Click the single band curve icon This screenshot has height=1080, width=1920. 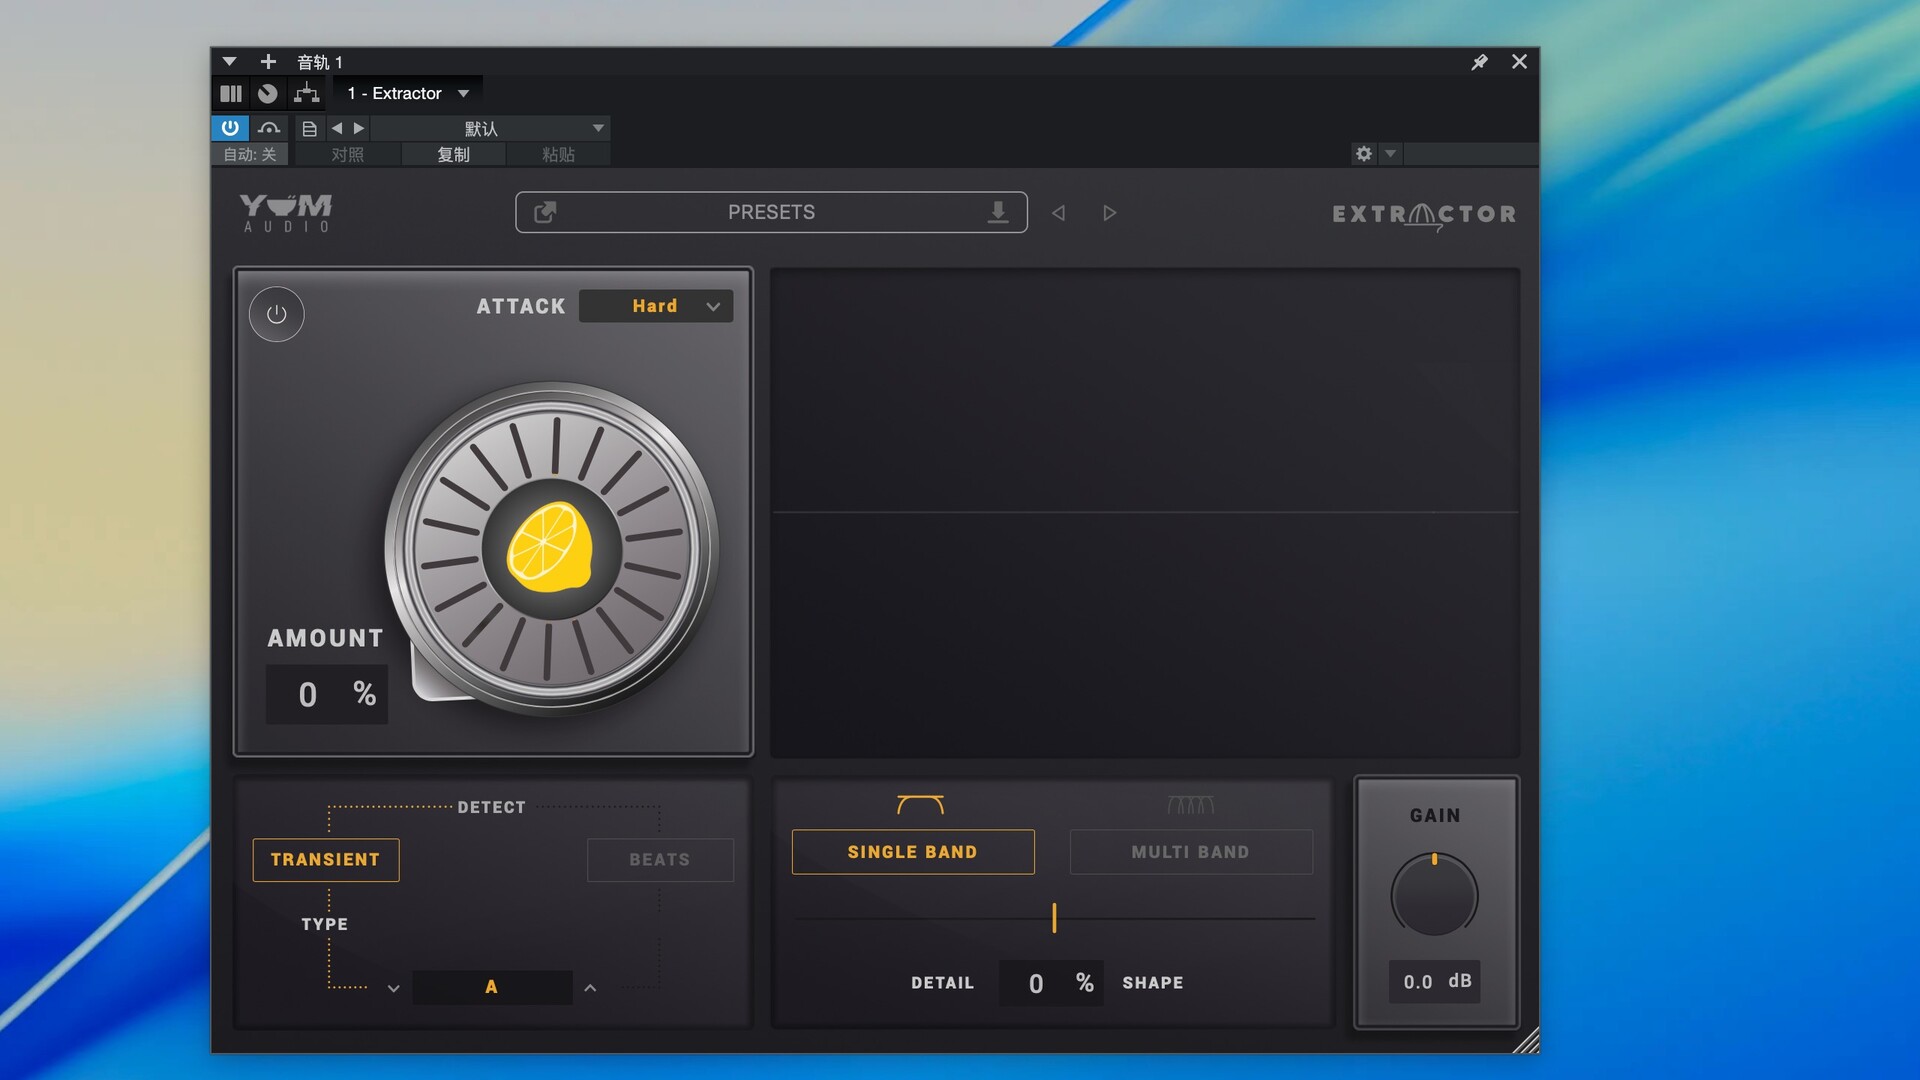[920, 805]
